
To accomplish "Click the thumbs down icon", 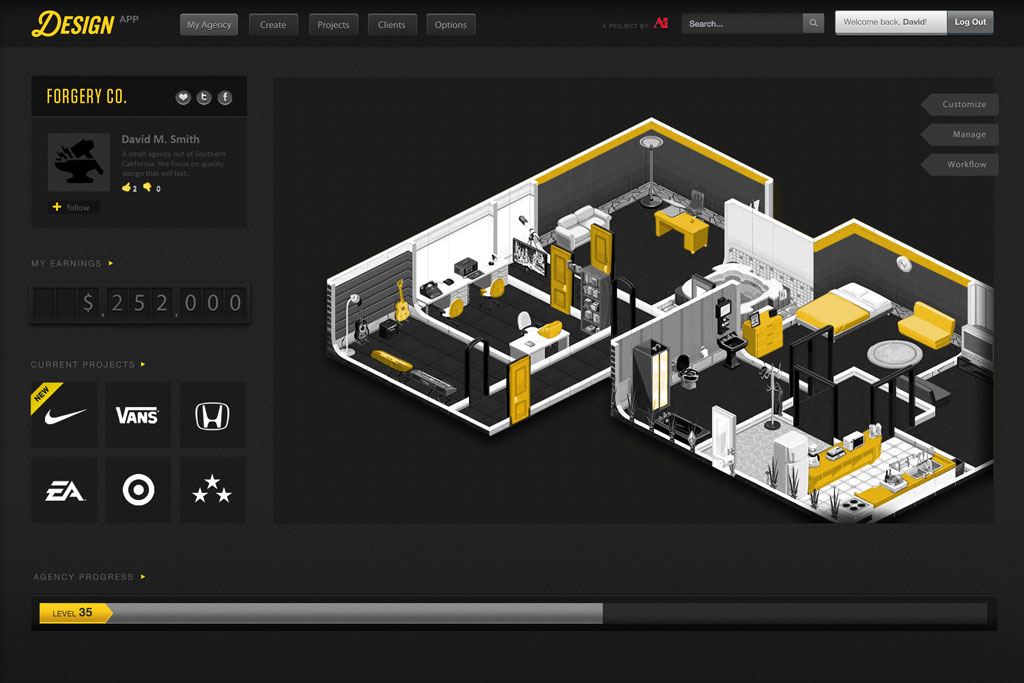I will 147,187.
